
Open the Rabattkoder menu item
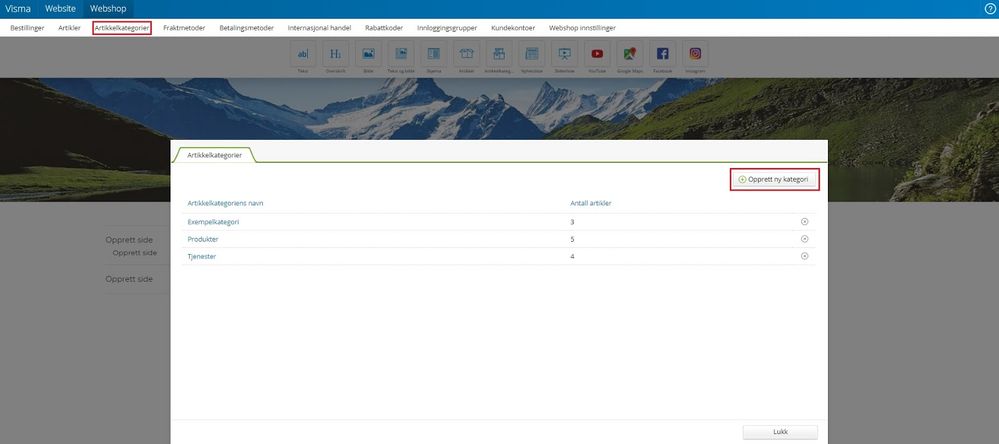click(384, 28)
